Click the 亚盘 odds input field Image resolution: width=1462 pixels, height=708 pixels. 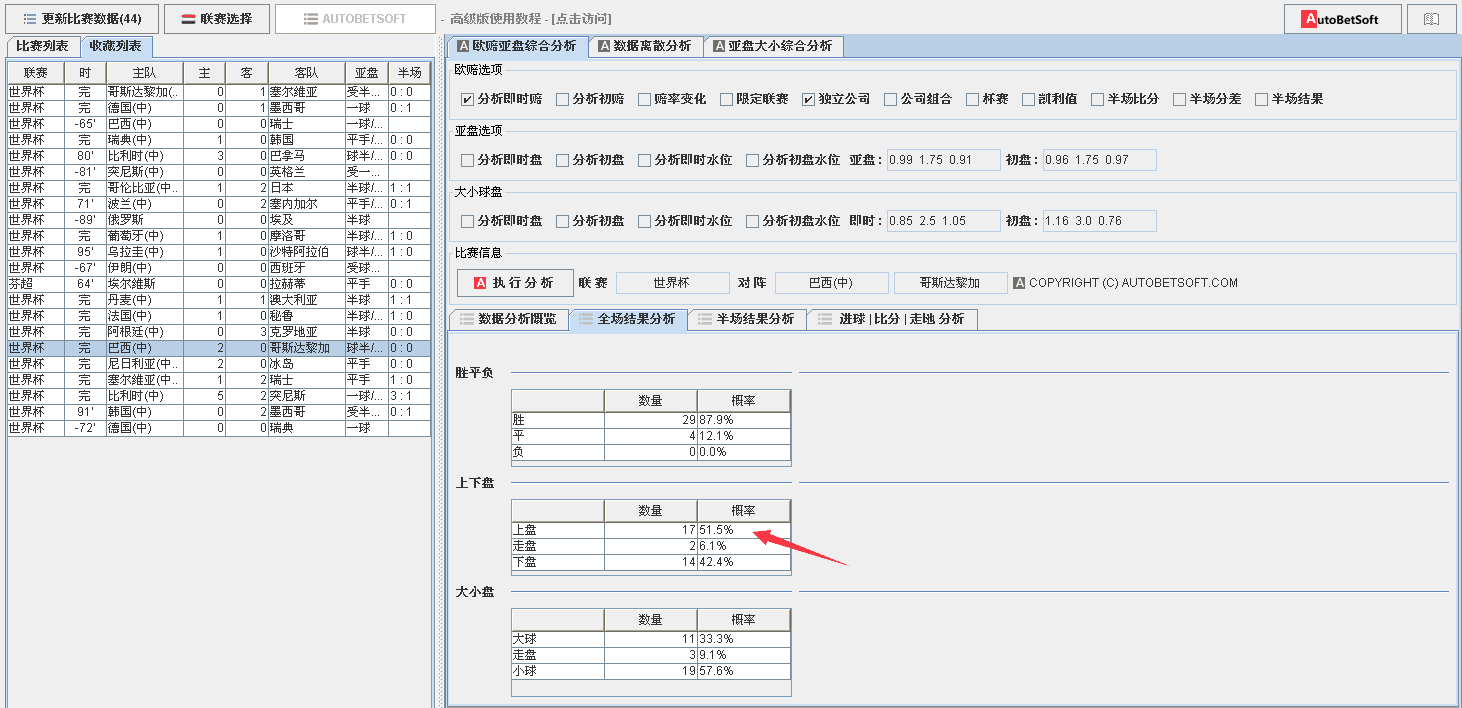943,160
